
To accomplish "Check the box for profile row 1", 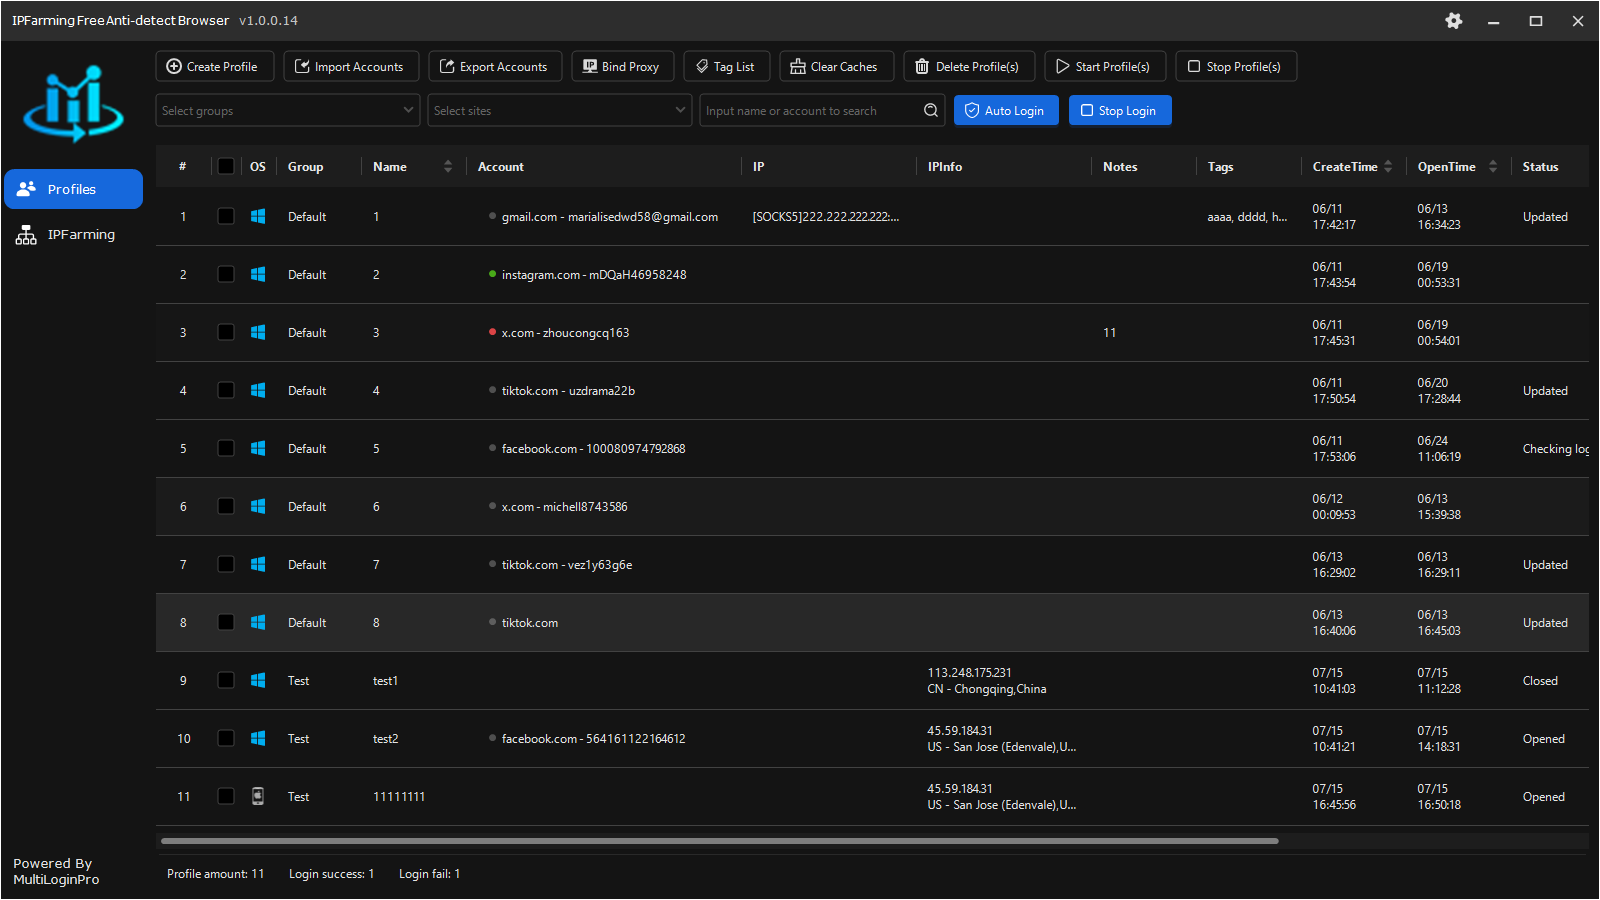I will click(x=226, y=216).
